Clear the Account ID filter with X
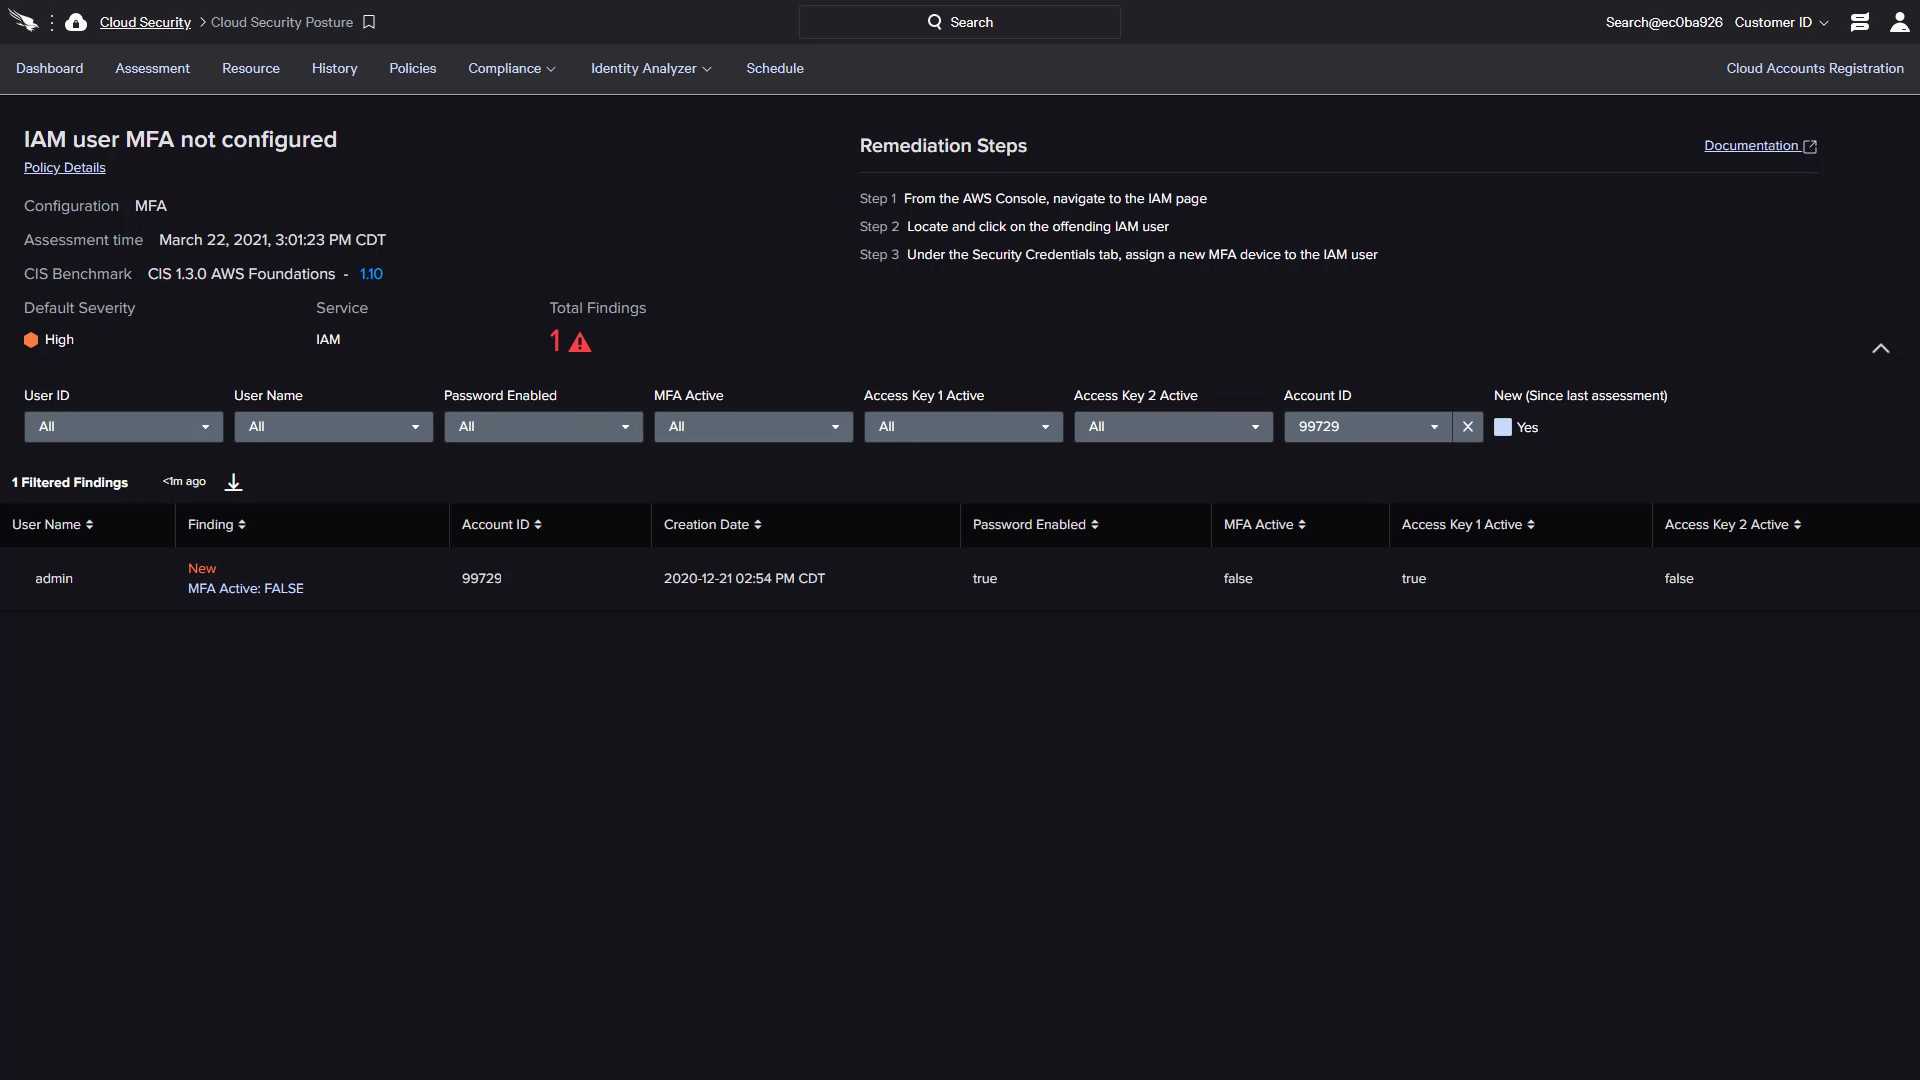 [x=1468, y=427]
